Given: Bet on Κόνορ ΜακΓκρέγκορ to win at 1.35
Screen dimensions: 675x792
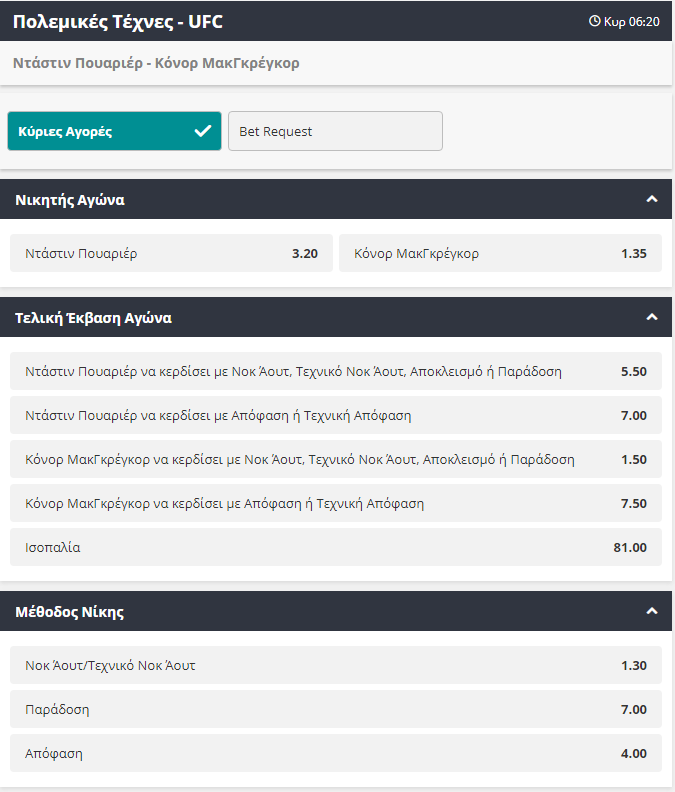Looking at the screenshot, I should point(500,253).
